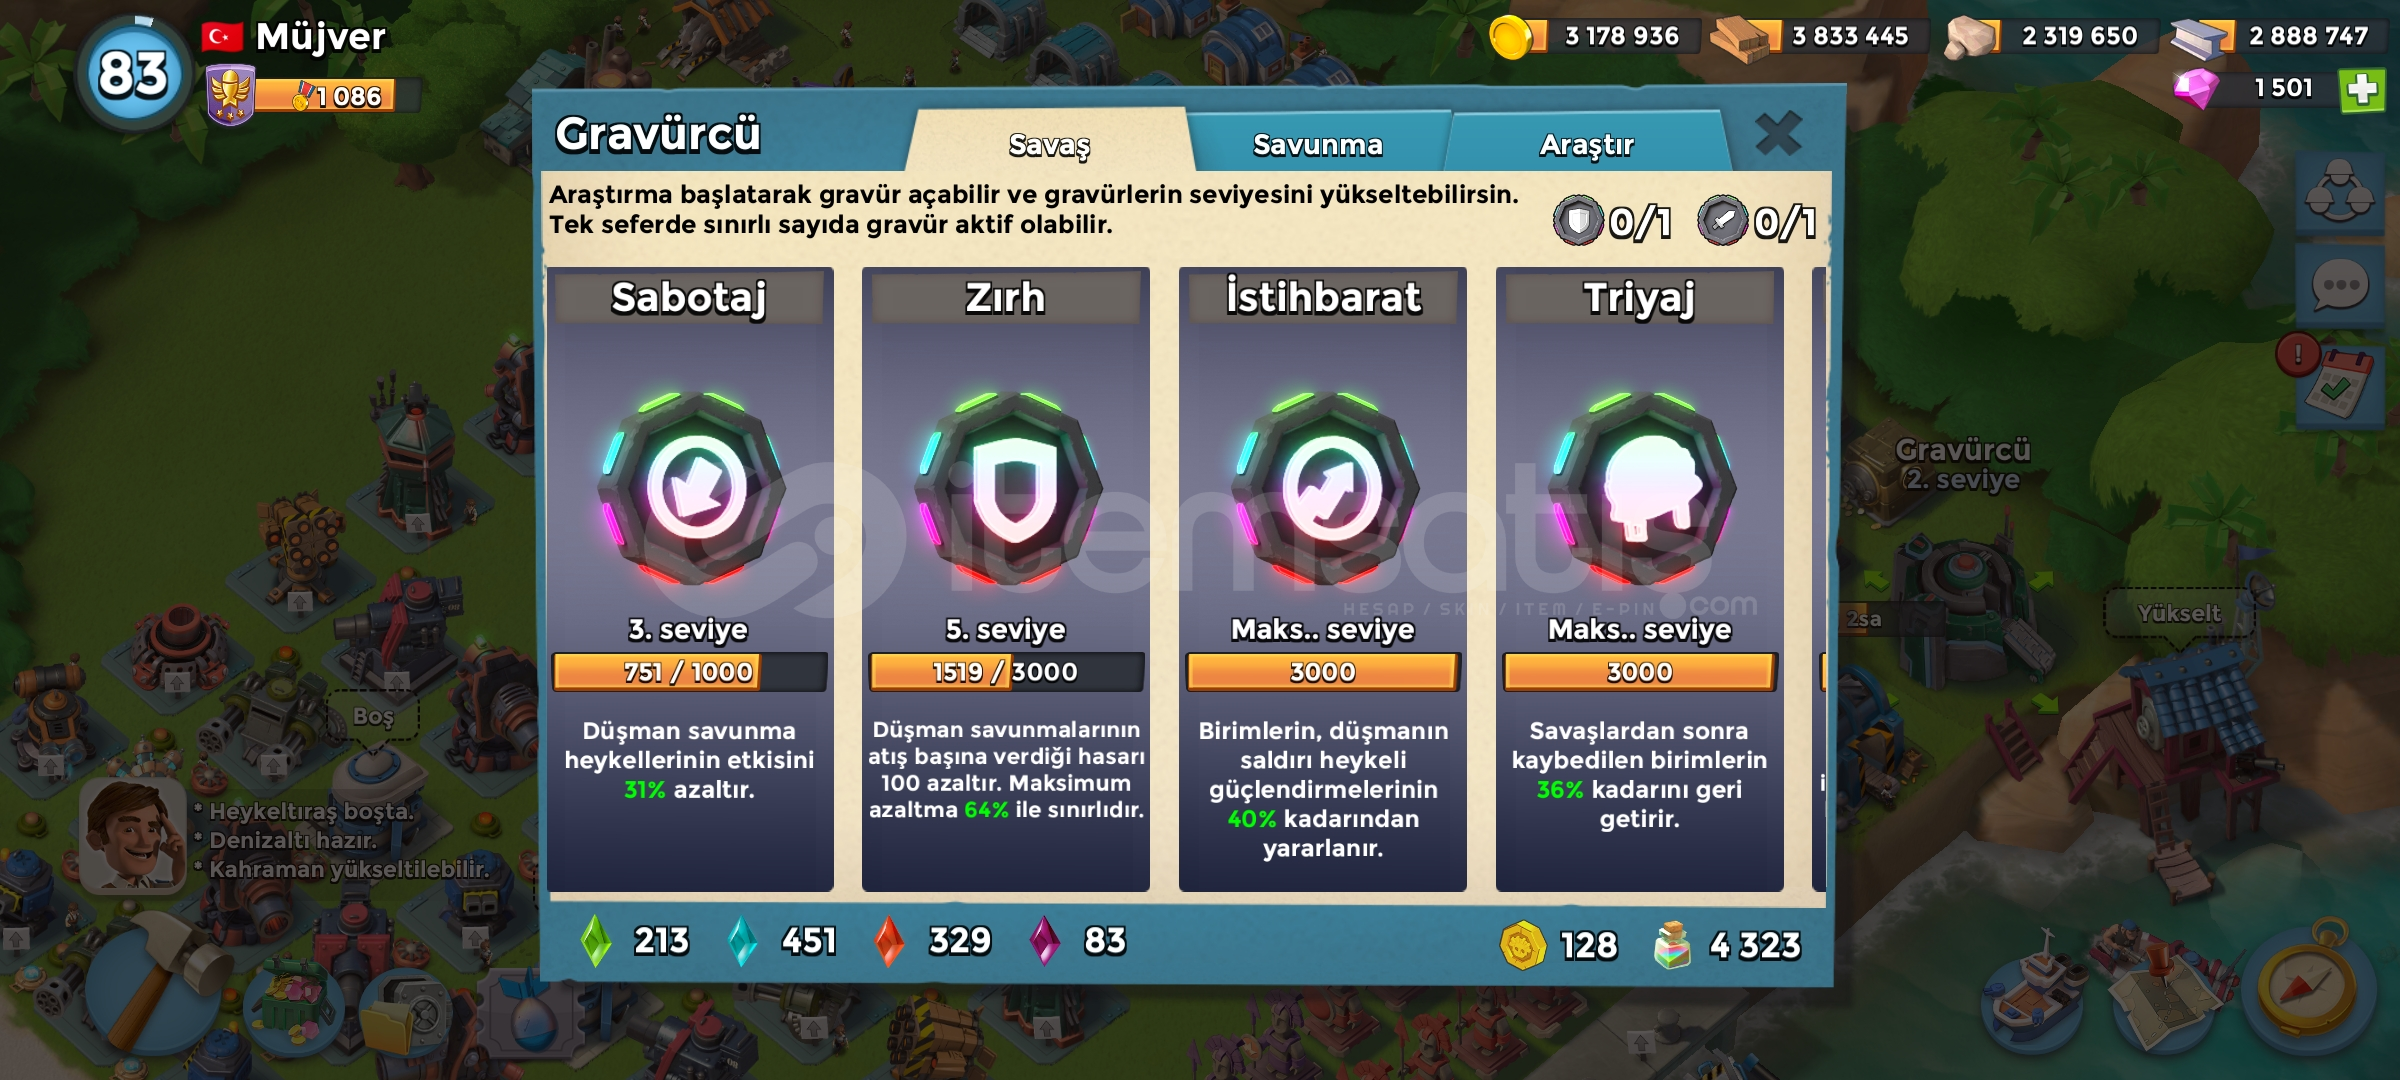
Task: Tap the advisor character portrait
Action: tap(133, 834)
